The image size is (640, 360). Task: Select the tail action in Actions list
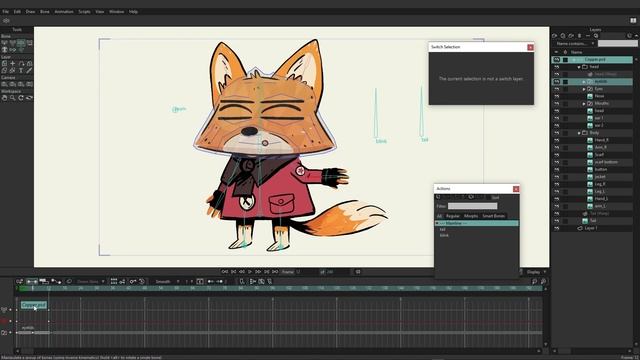(442, 229)
